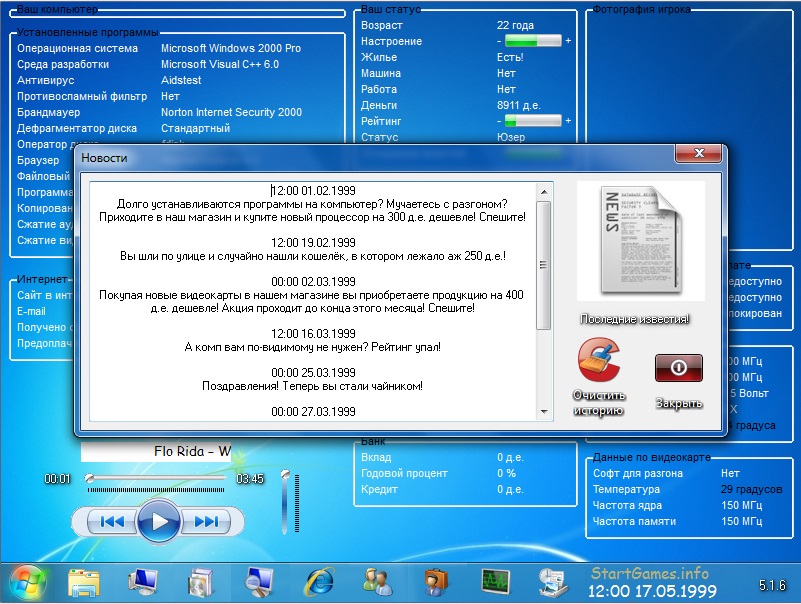Image resolution: width=801 pixels, height=604 pixels.
Task: Skip to the previous track
Action: [111, 521]
